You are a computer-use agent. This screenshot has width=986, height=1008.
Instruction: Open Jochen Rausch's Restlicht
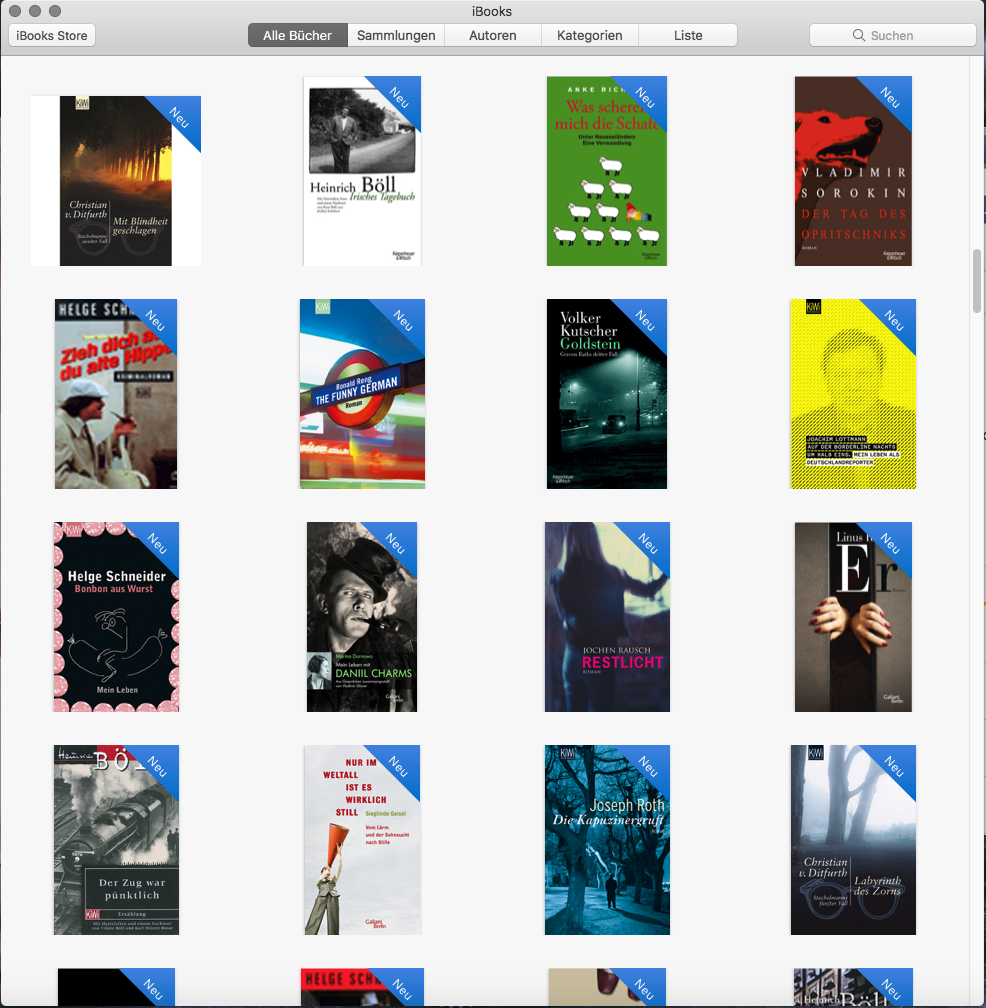point(607,617)
